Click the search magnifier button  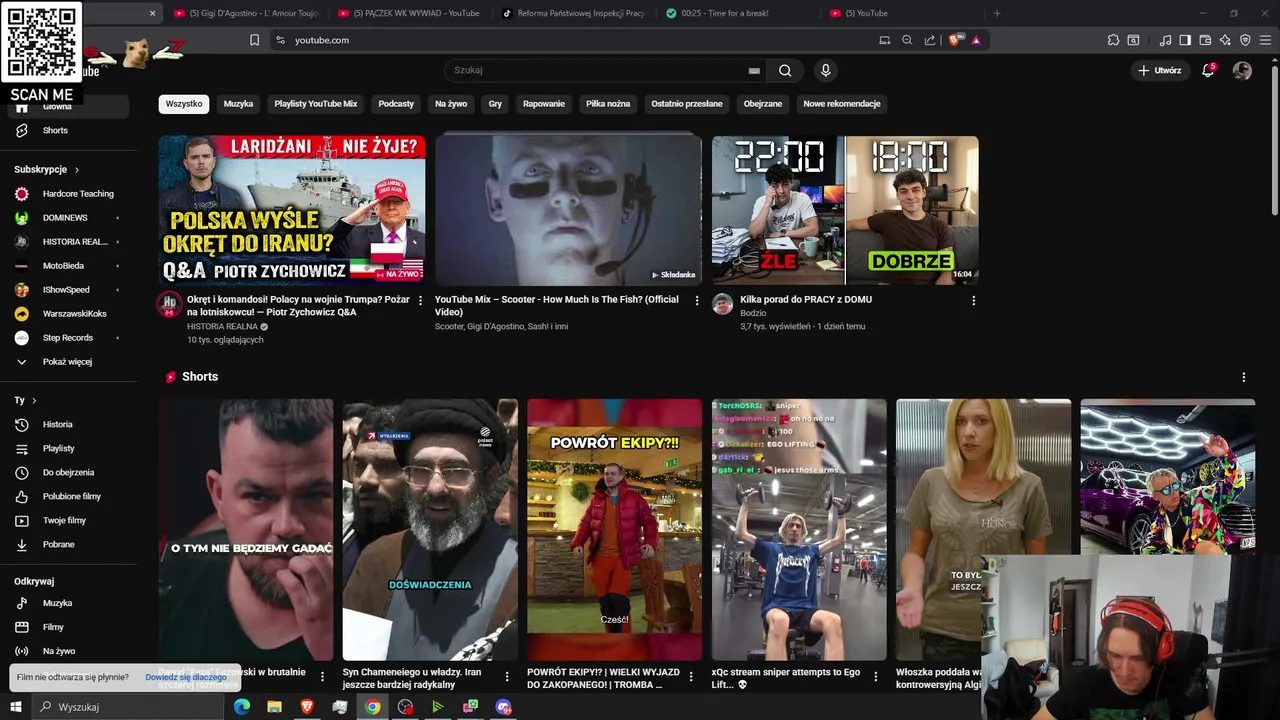(x=785, y=70)
